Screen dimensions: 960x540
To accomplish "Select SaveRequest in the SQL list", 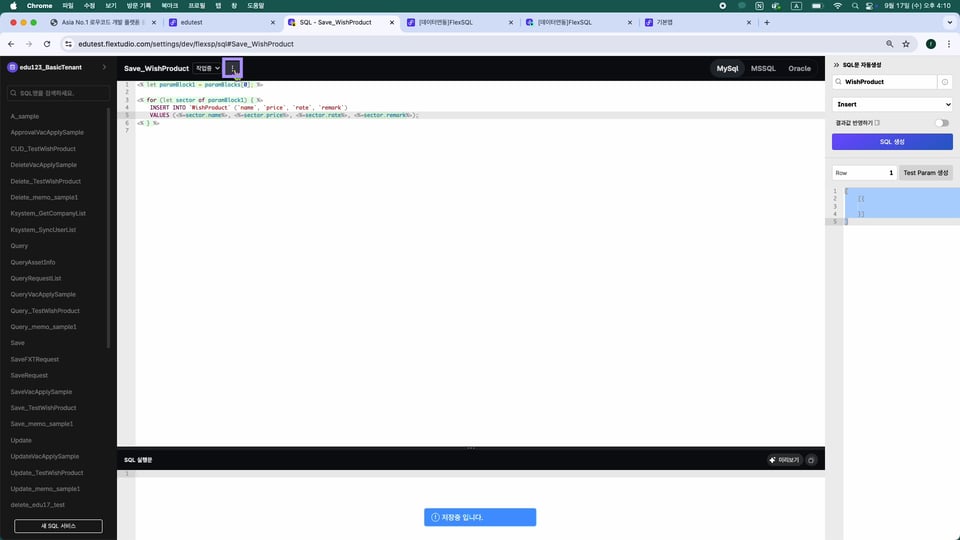I will [x=29, y=375].
